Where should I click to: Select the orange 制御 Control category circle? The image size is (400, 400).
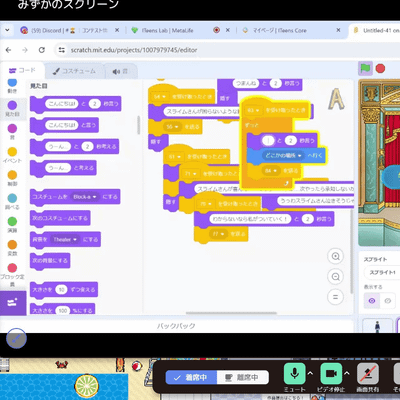12,175
